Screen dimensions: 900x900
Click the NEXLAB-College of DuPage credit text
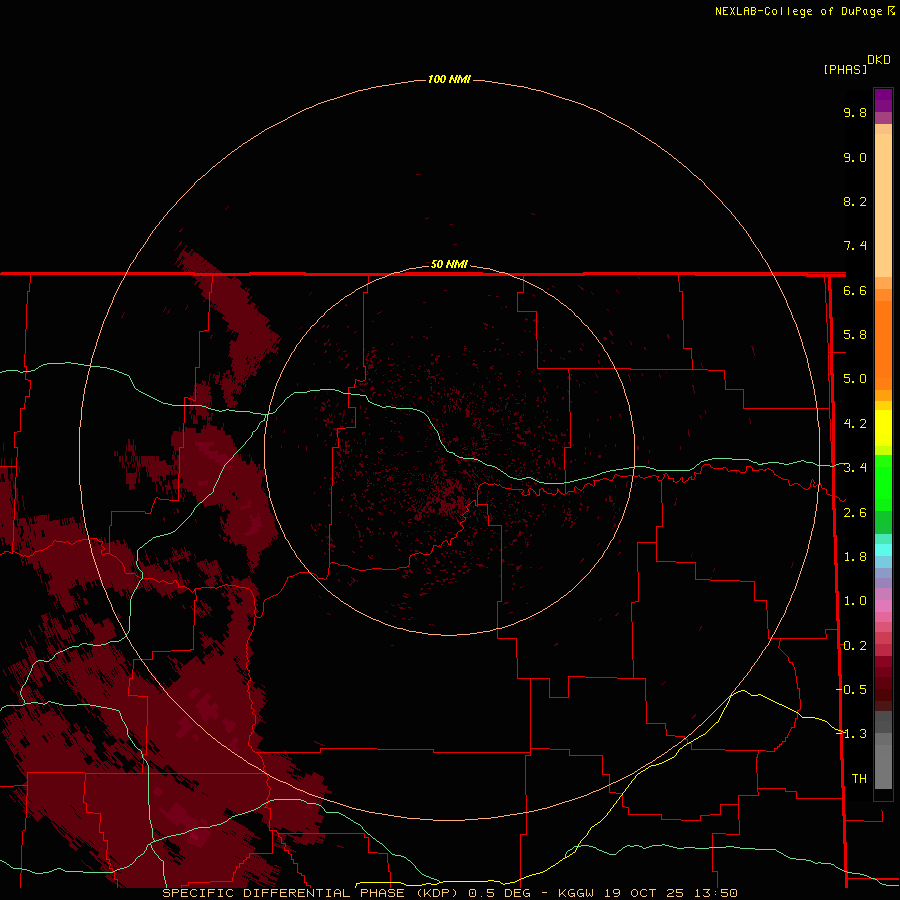(x=798, y=11)
